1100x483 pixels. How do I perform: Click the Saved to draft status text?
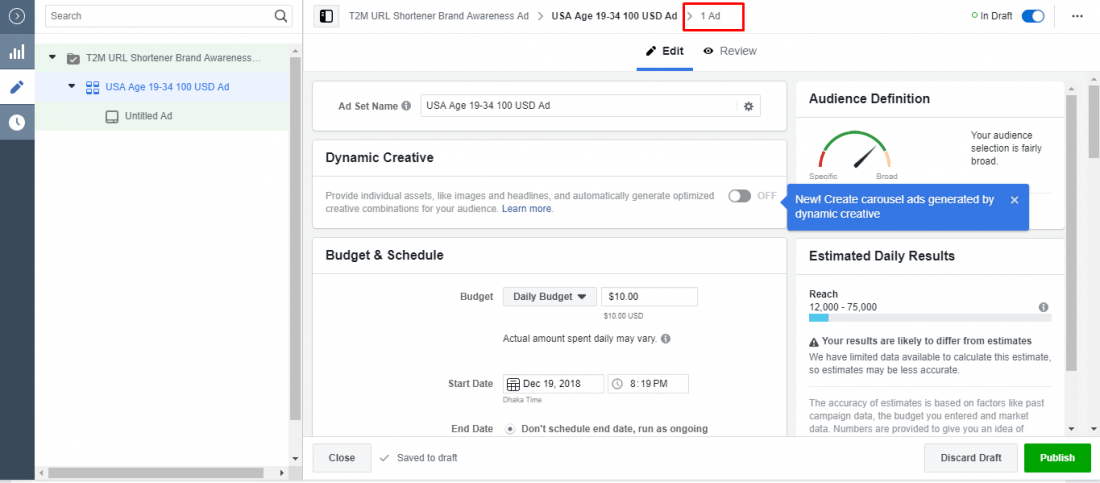click(x=427, y=458)
